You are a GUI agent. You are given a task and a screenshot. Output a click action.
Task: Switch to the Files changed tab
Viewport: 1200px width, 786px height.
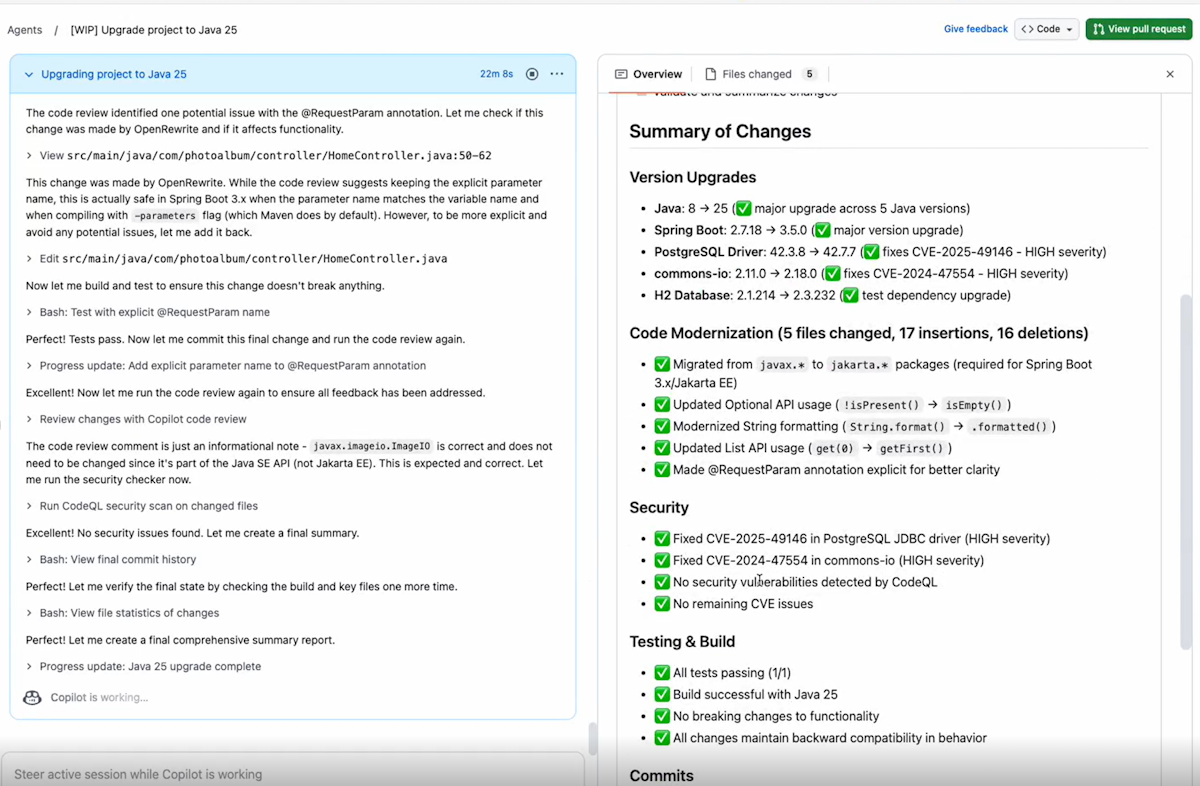pos(755,74)
